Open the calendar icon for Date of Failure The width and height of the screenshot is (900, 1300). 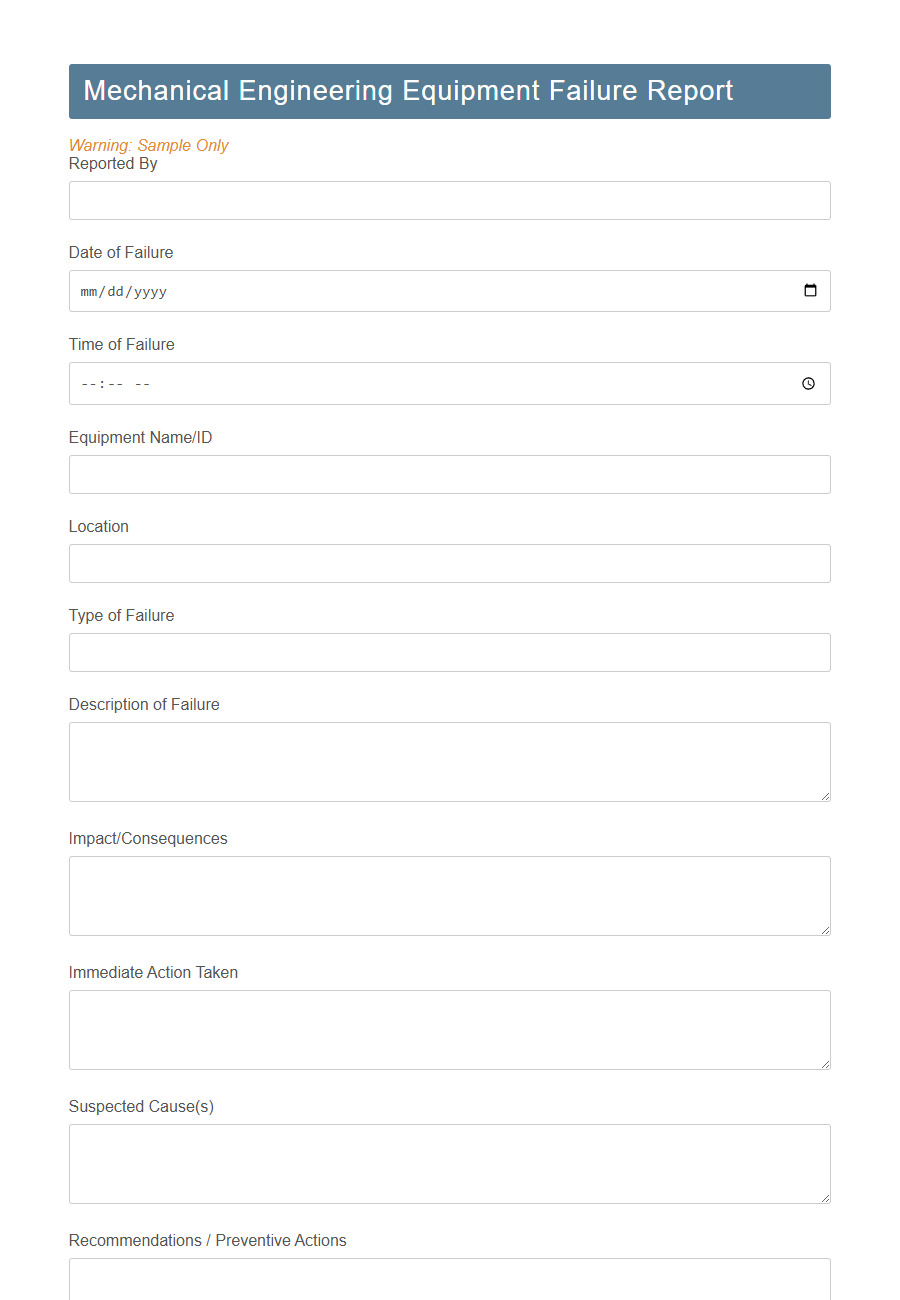click(x=810, y=290)
